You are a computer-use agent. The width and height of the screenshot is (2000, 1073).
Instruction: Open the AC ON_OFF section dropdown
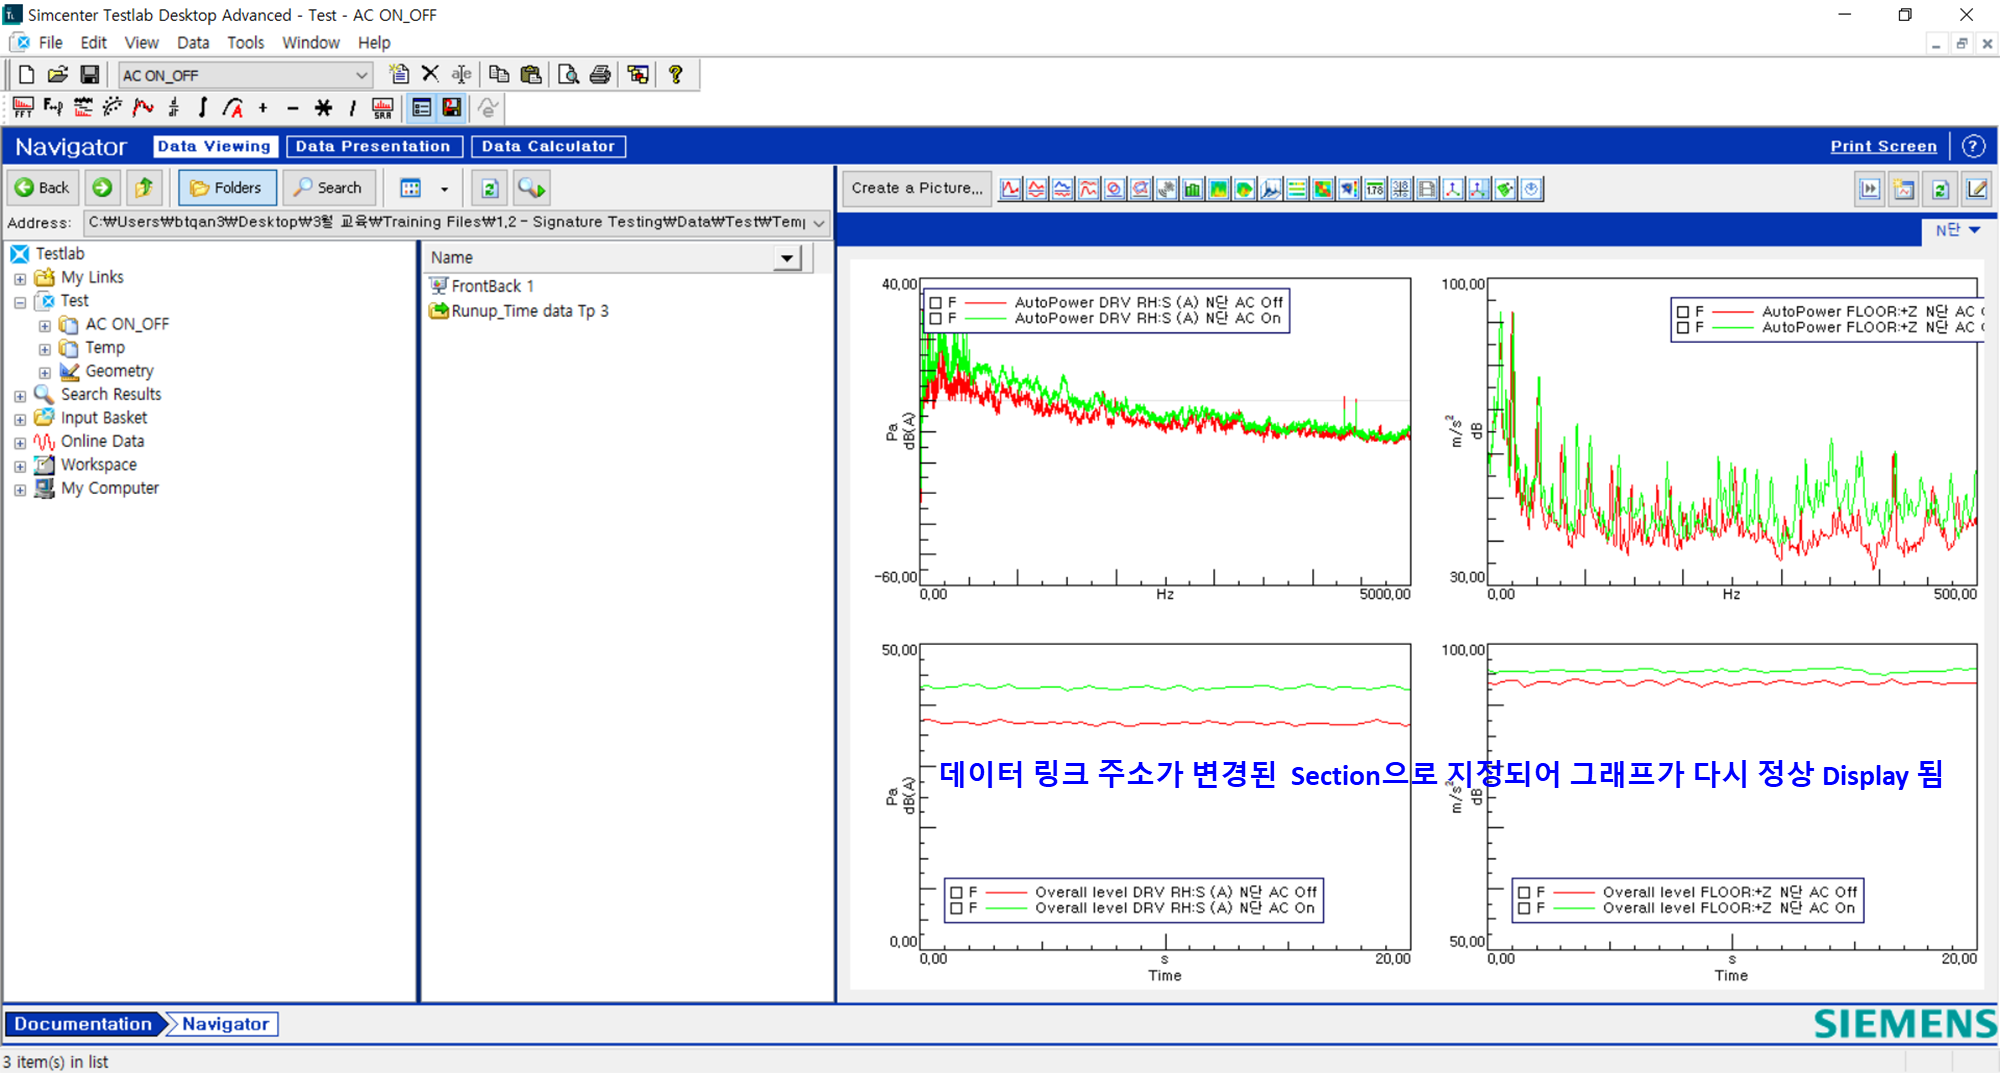click(x=361, y=75)
